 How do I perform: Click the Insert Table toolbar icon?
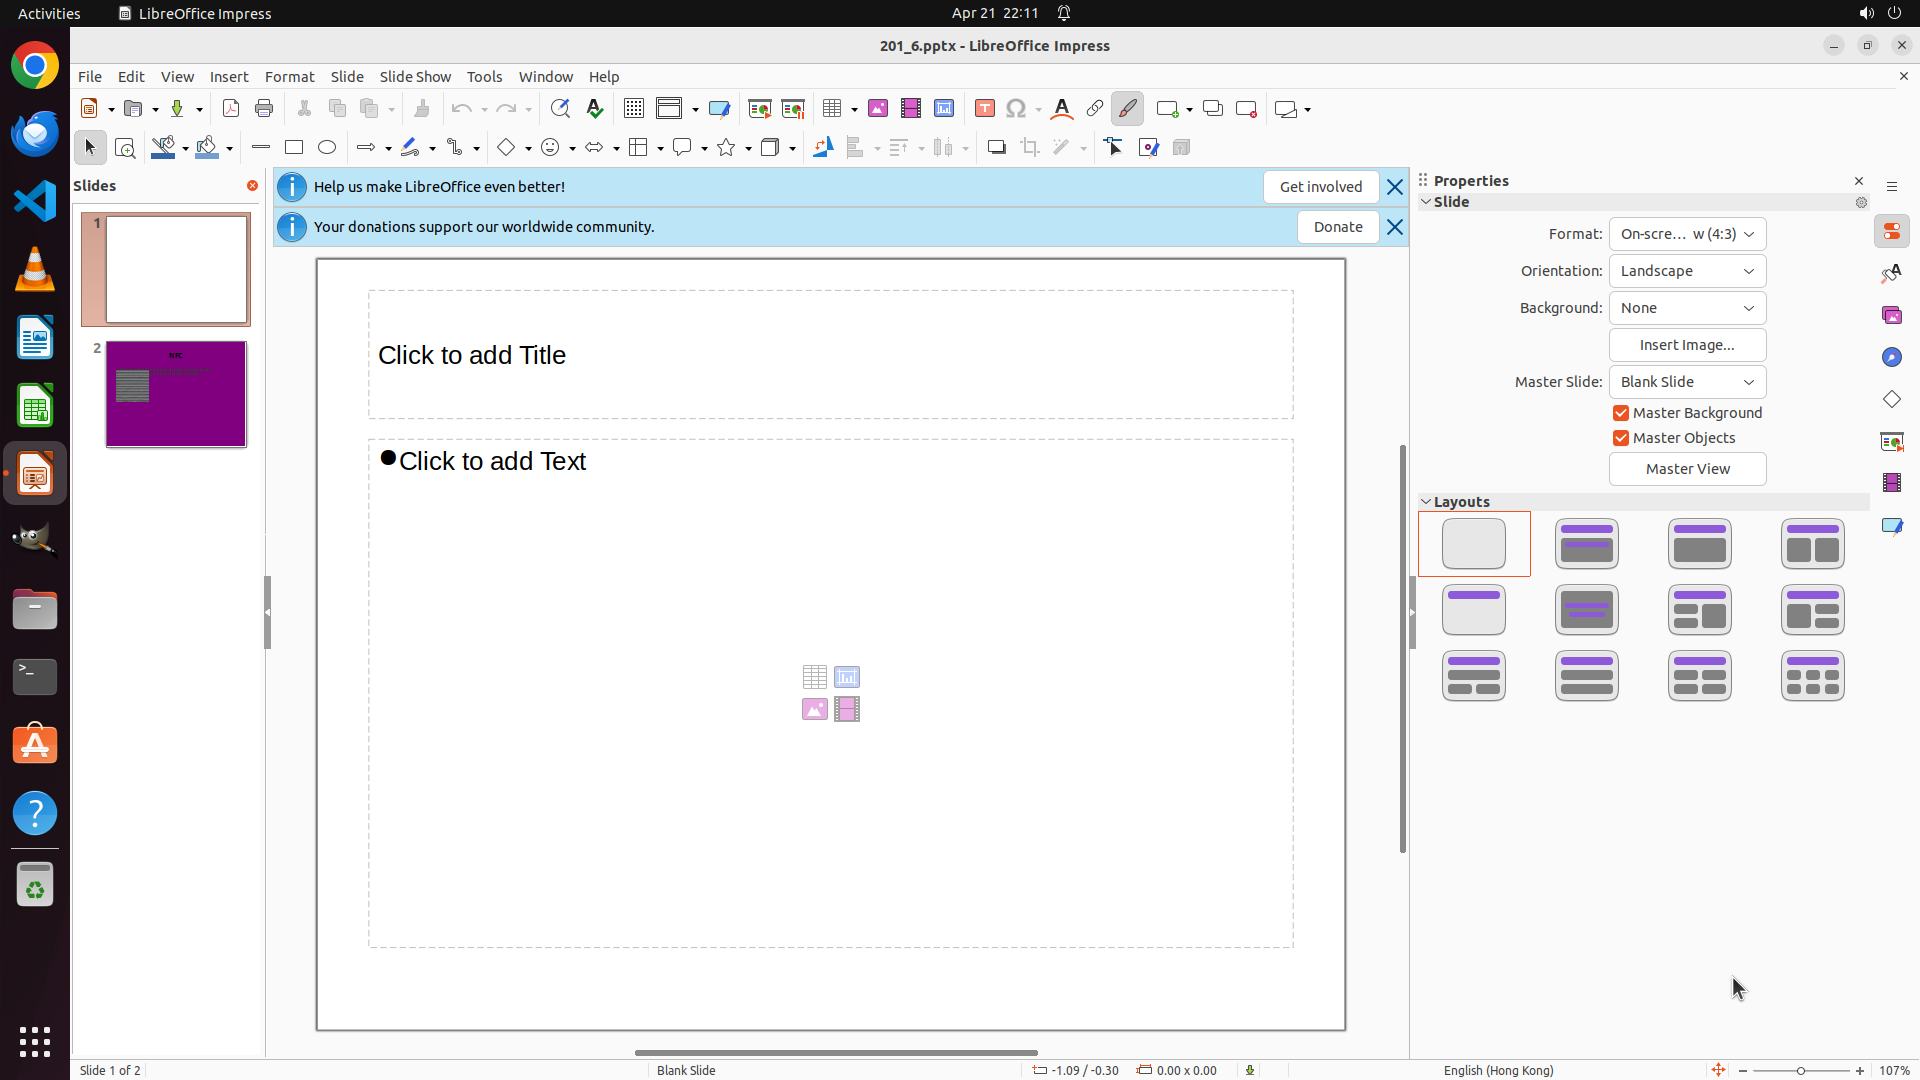[x=831, y=109]
